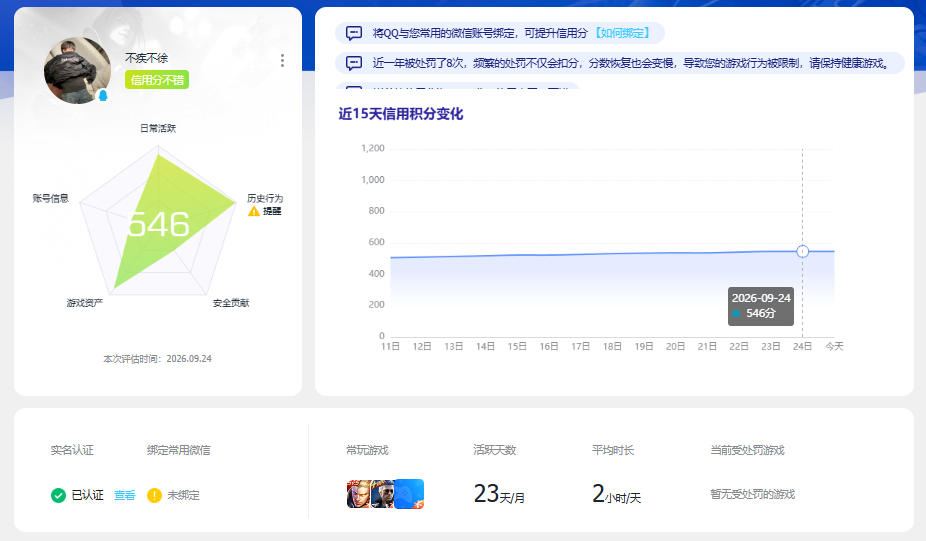Click the 如何绑定 link
926x541 pixels.
point(622,33)
